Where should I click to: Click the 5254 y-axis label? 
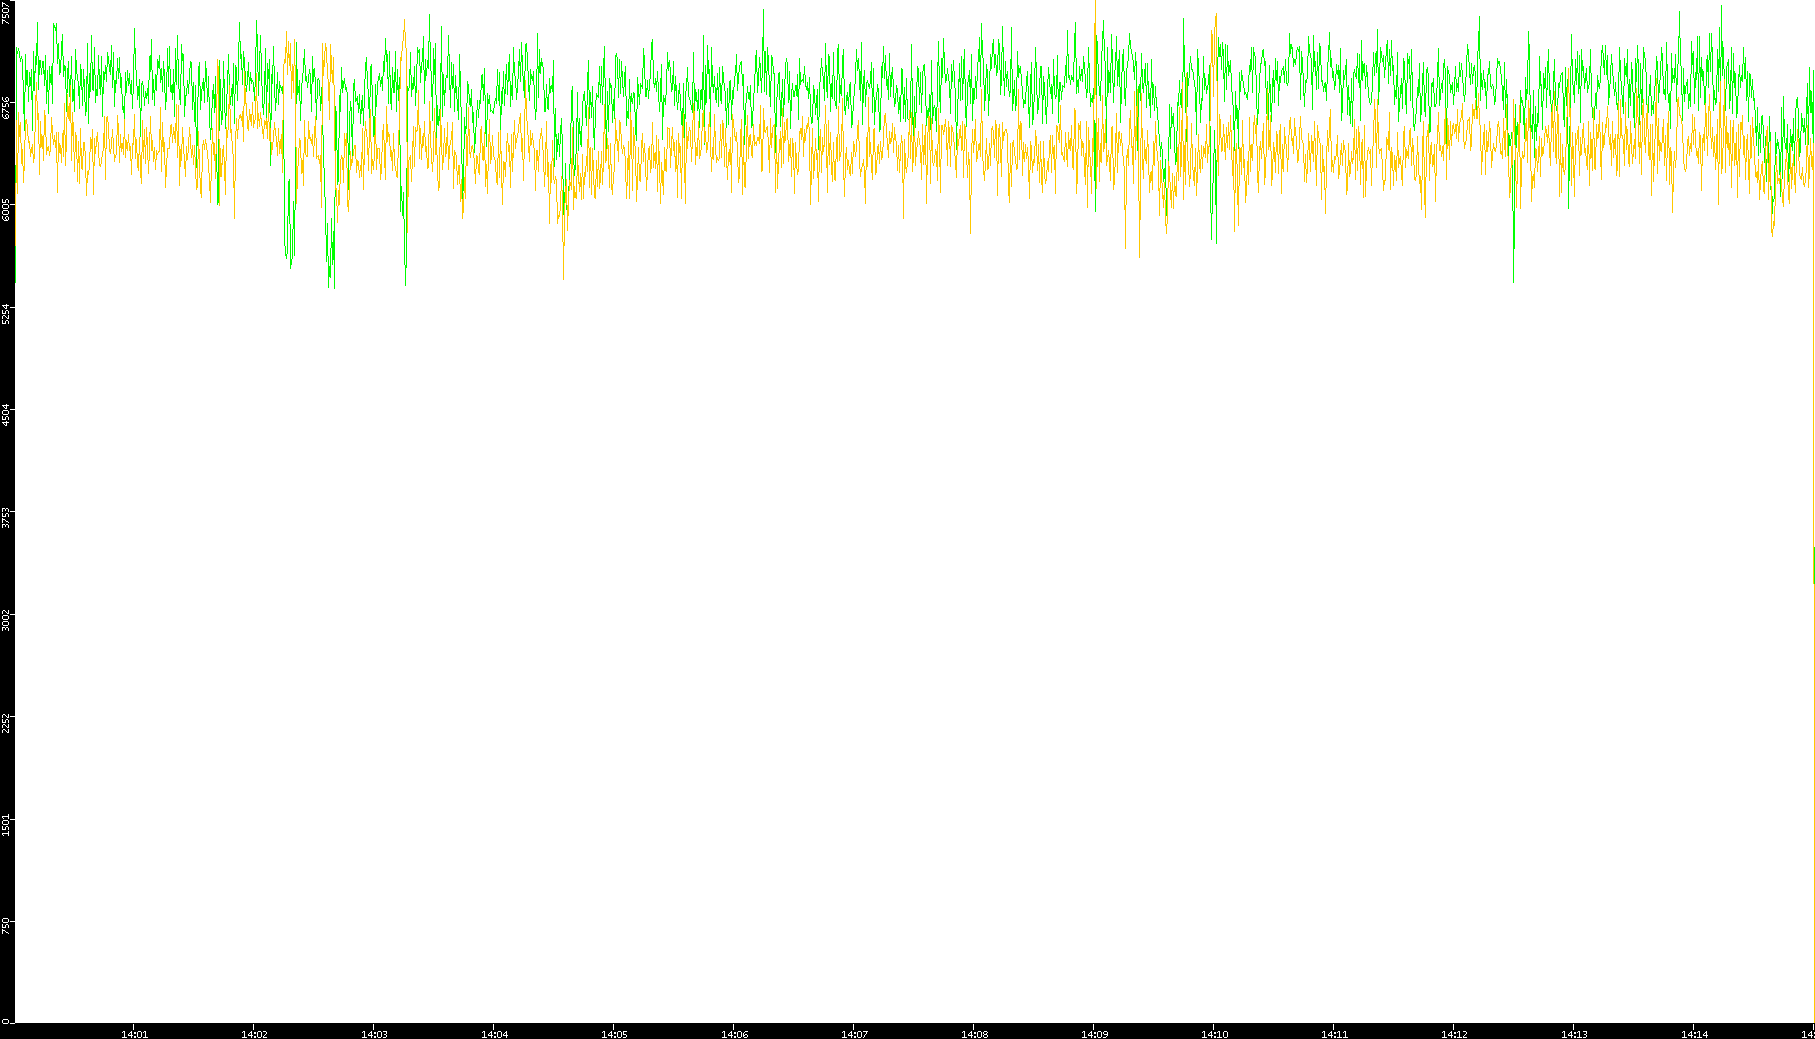tap(7, 313)
